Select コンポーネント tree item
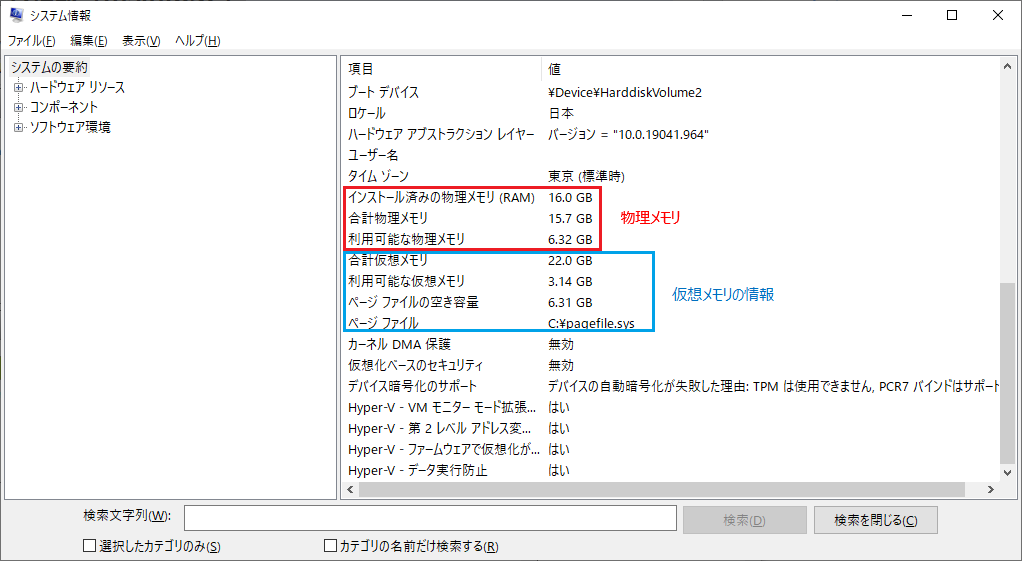The height and width of the screenshot is (561, 1022). tap(63, 108)
